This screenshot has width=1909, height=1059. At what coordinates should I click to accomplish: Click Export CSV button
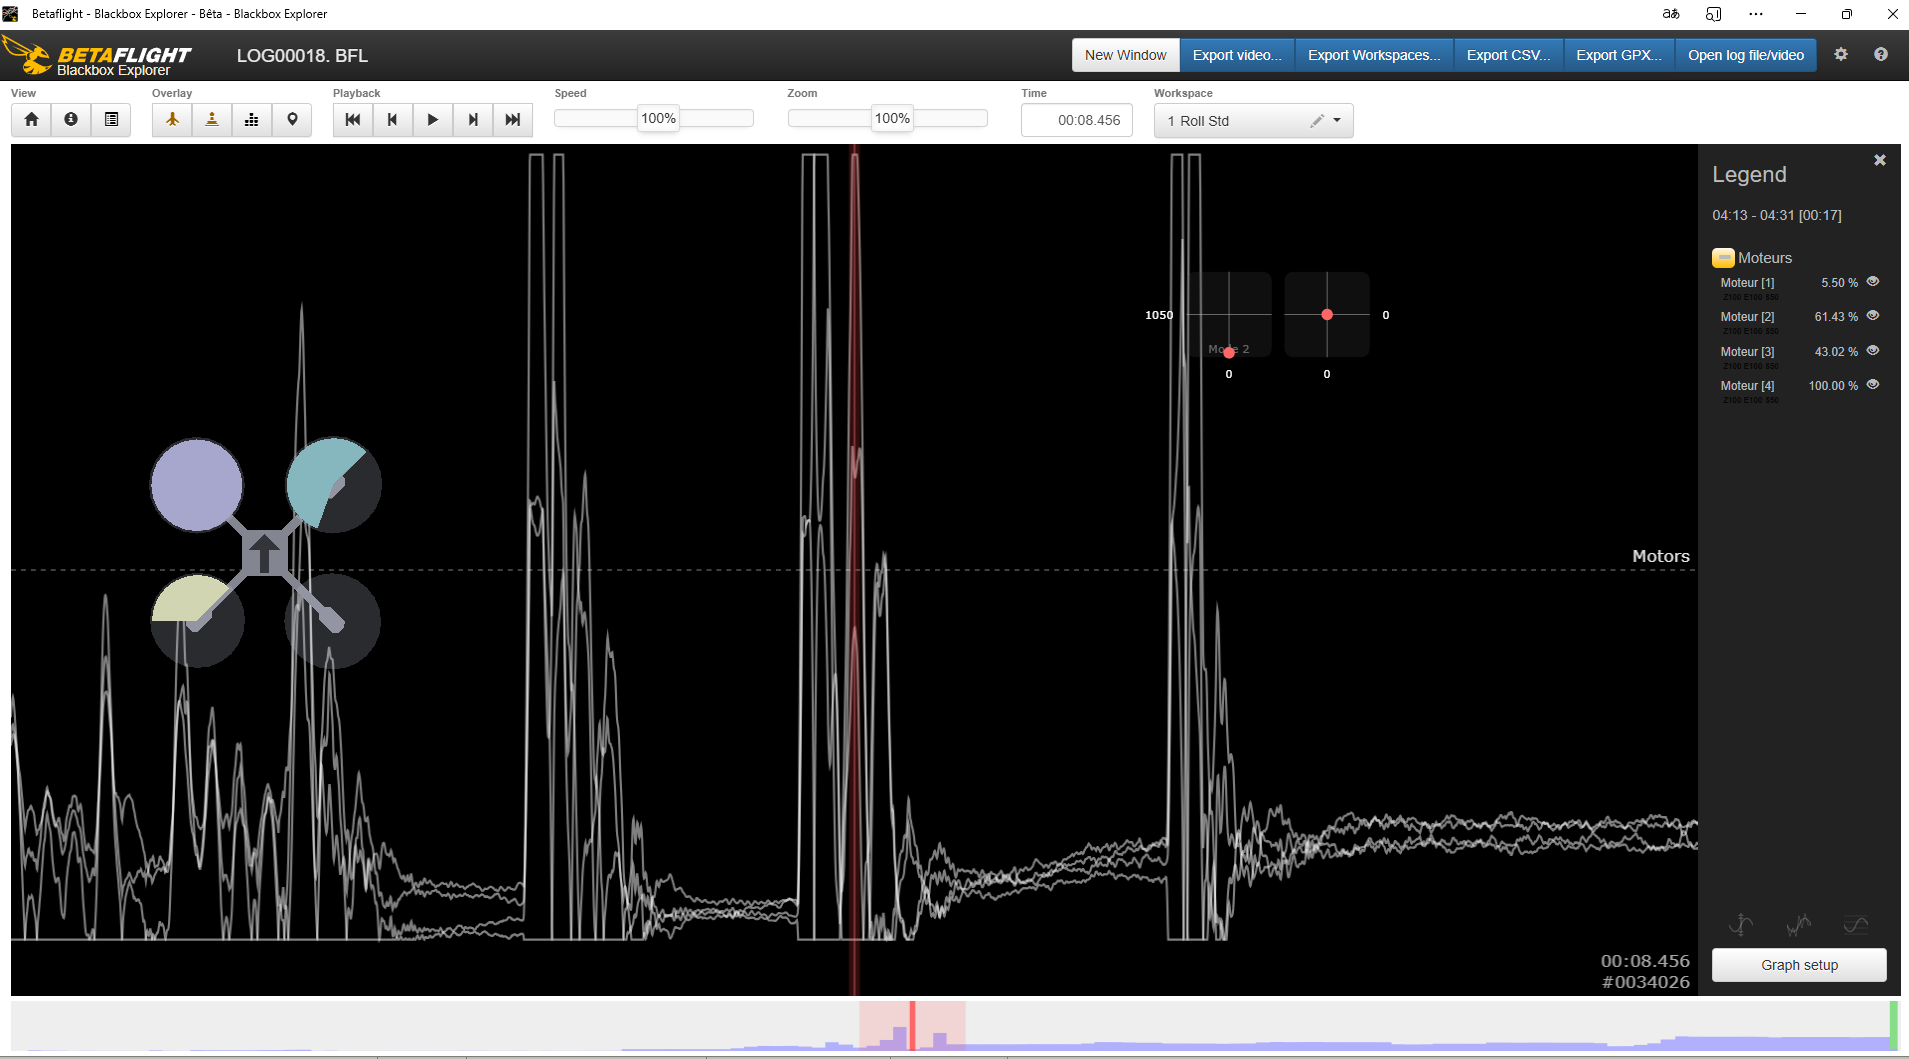1508,55
